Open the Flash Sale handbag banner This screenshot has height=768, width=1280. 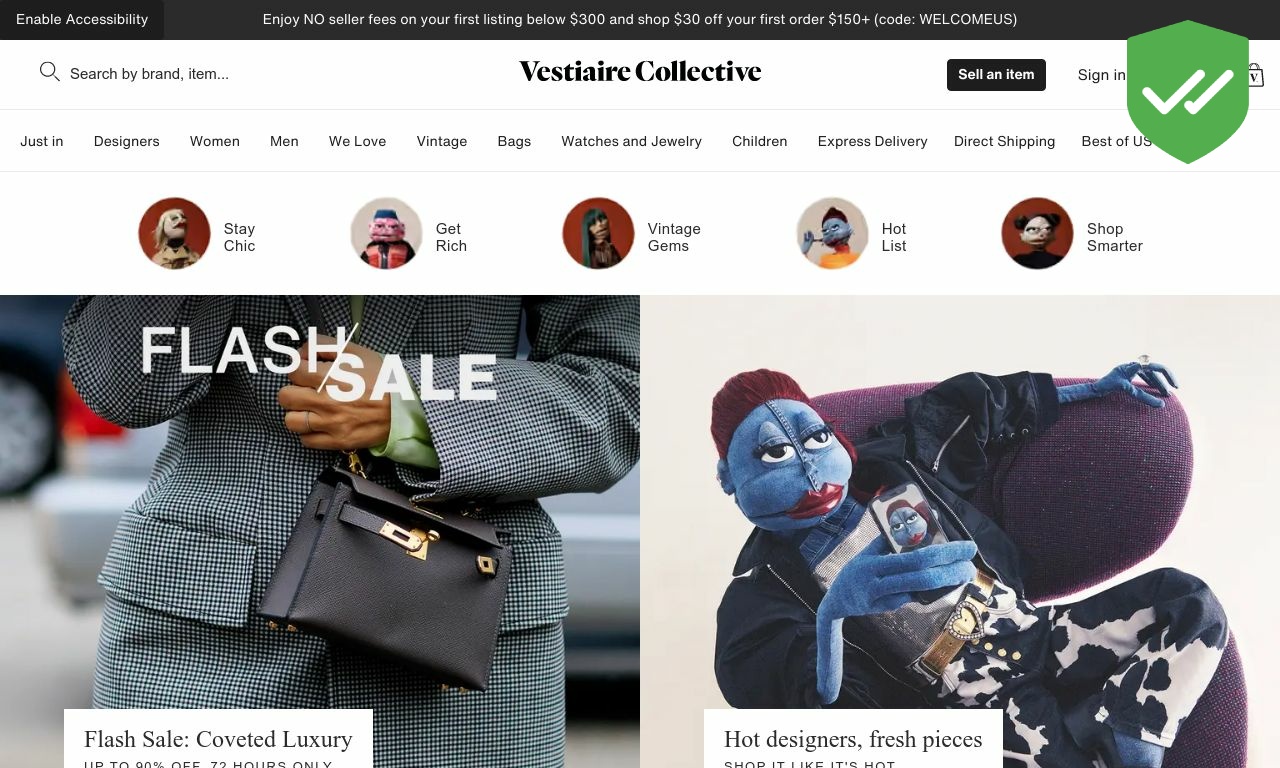(320, 531)
